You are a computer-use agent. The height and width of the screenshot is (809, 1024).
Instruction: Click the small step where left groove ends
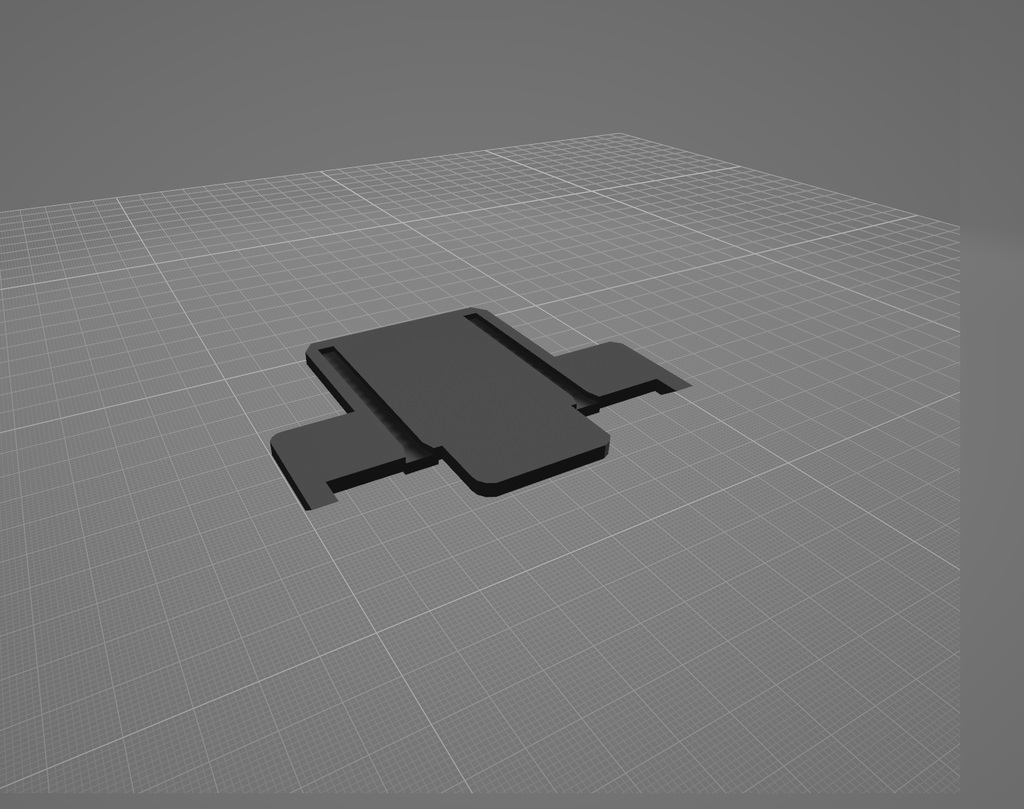click(x=420, y=461)
